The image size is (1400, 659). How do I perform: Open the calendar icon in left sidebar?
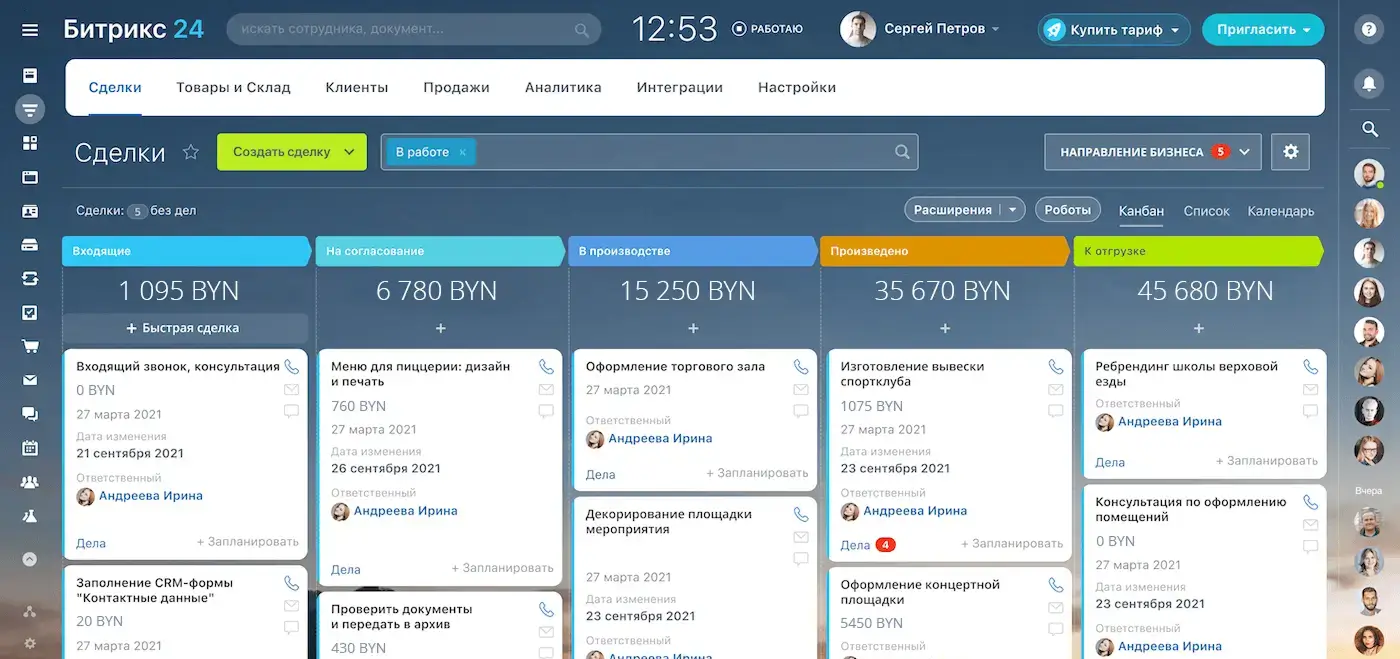[x=30, y=448]
